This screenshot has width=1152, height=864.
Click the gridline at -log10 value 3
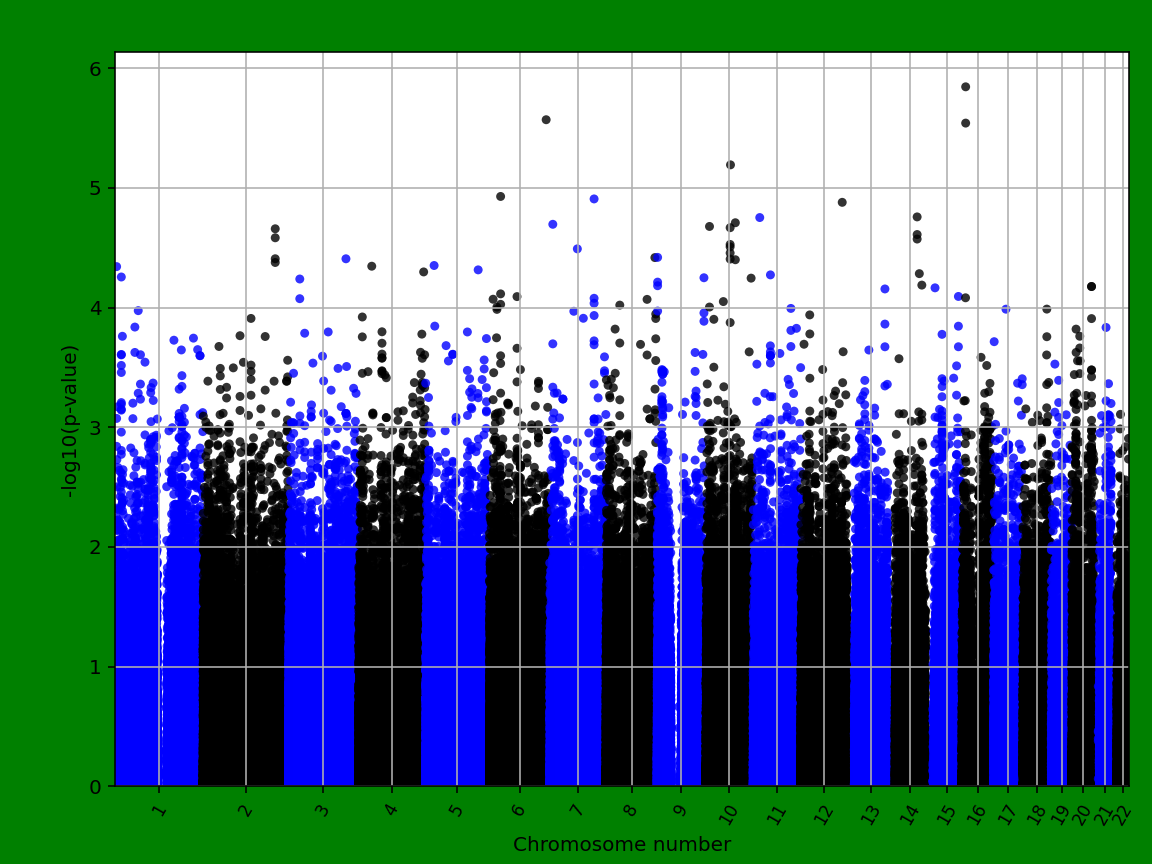coord(400,426)
